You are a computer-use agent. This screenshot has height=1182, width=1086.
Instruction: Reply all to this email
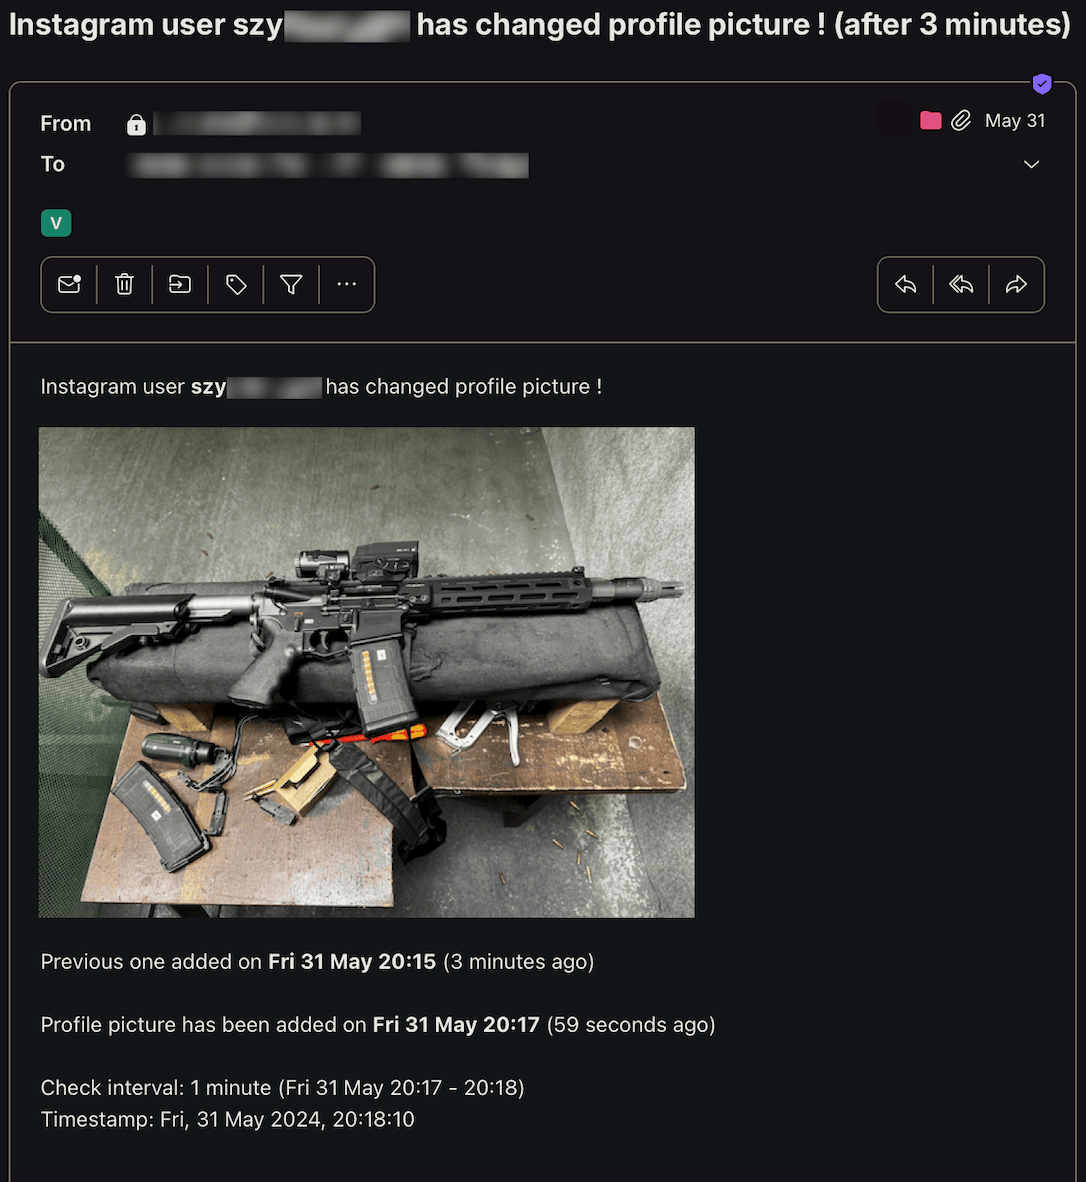point(961,284)
